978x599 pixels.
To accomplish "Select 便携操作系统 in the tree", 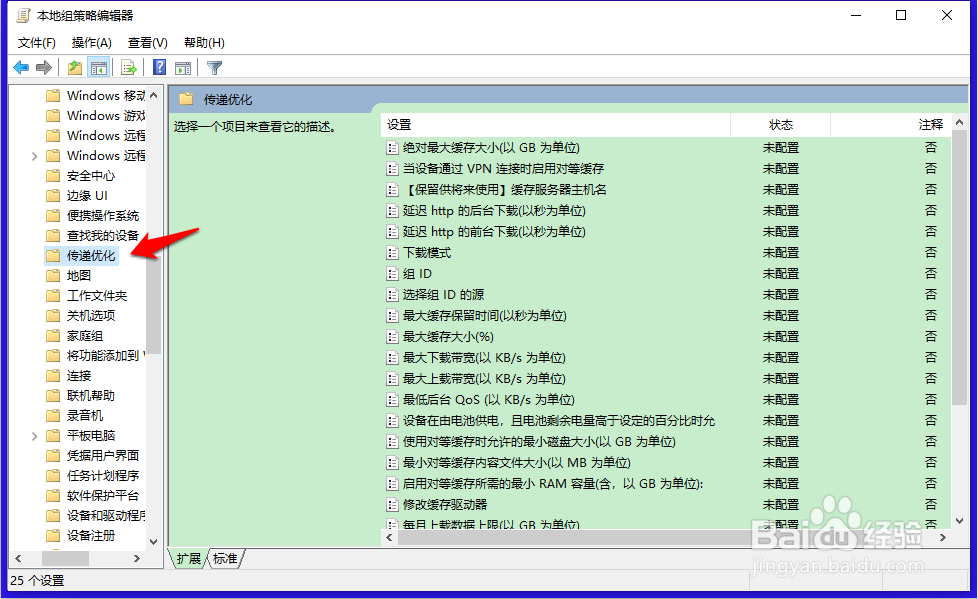I will (x=103, y=215).
